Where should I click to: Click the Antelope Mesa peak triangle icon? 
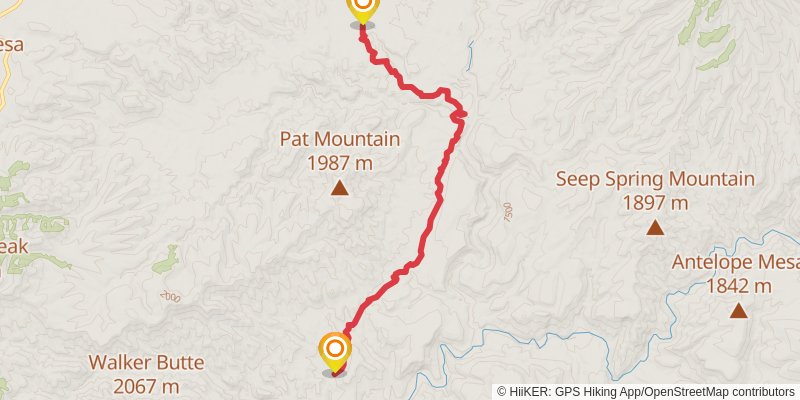click(x=738, y=310)
